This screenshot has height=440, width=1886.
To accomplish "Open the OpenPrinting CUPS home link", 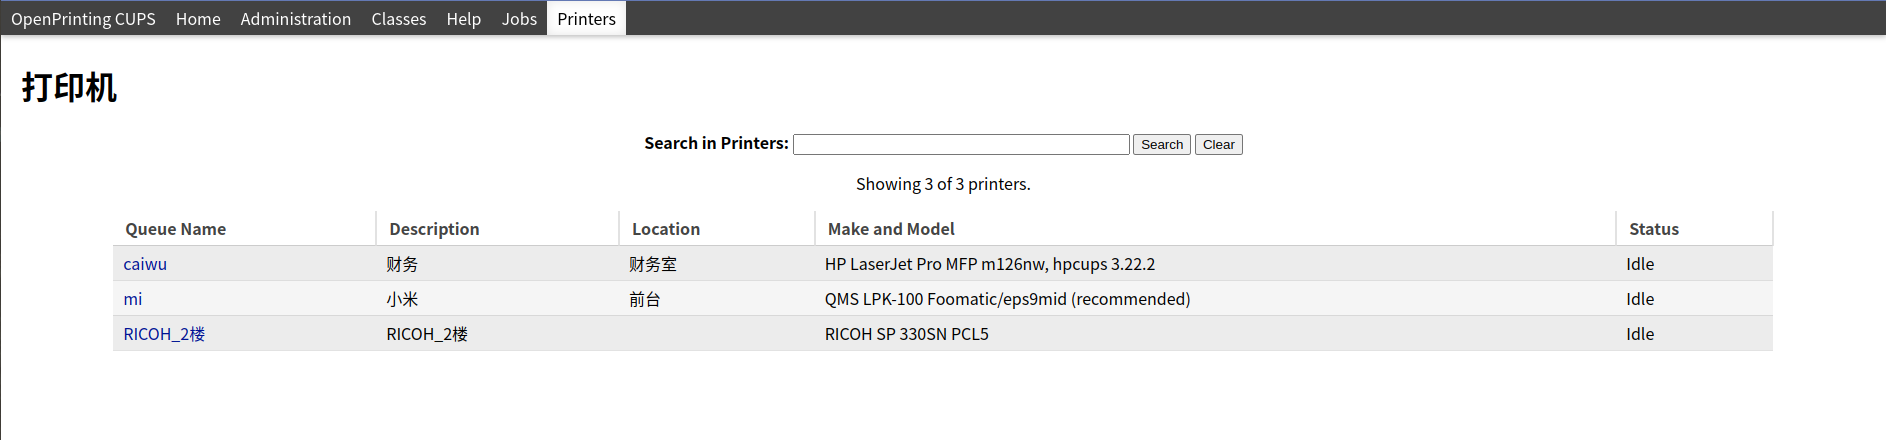I will (x=83, y=19).
